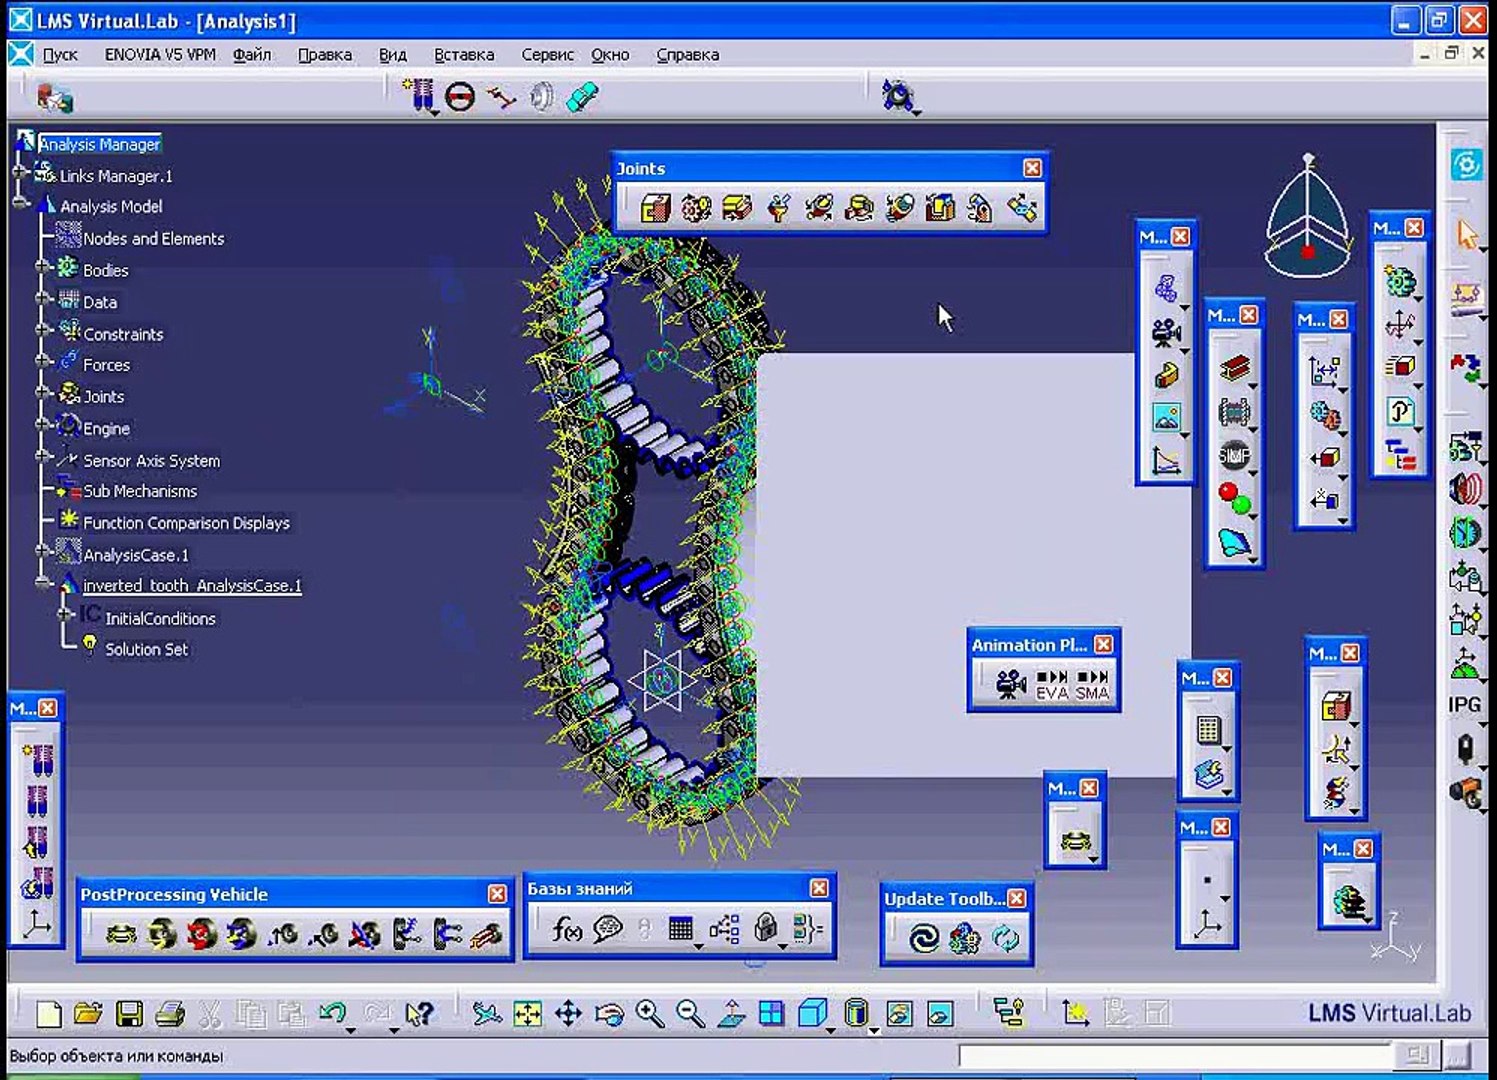Collapse the Analysis Model tree node

pos(20,203)
